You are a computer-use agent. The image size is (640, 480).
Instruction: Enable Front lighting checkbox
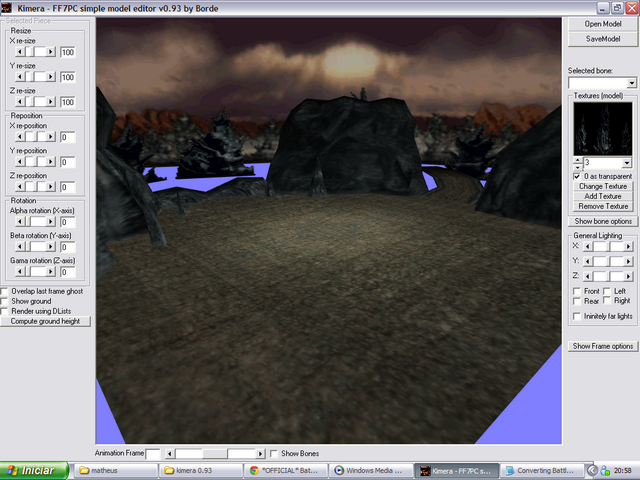coord(577,291)
